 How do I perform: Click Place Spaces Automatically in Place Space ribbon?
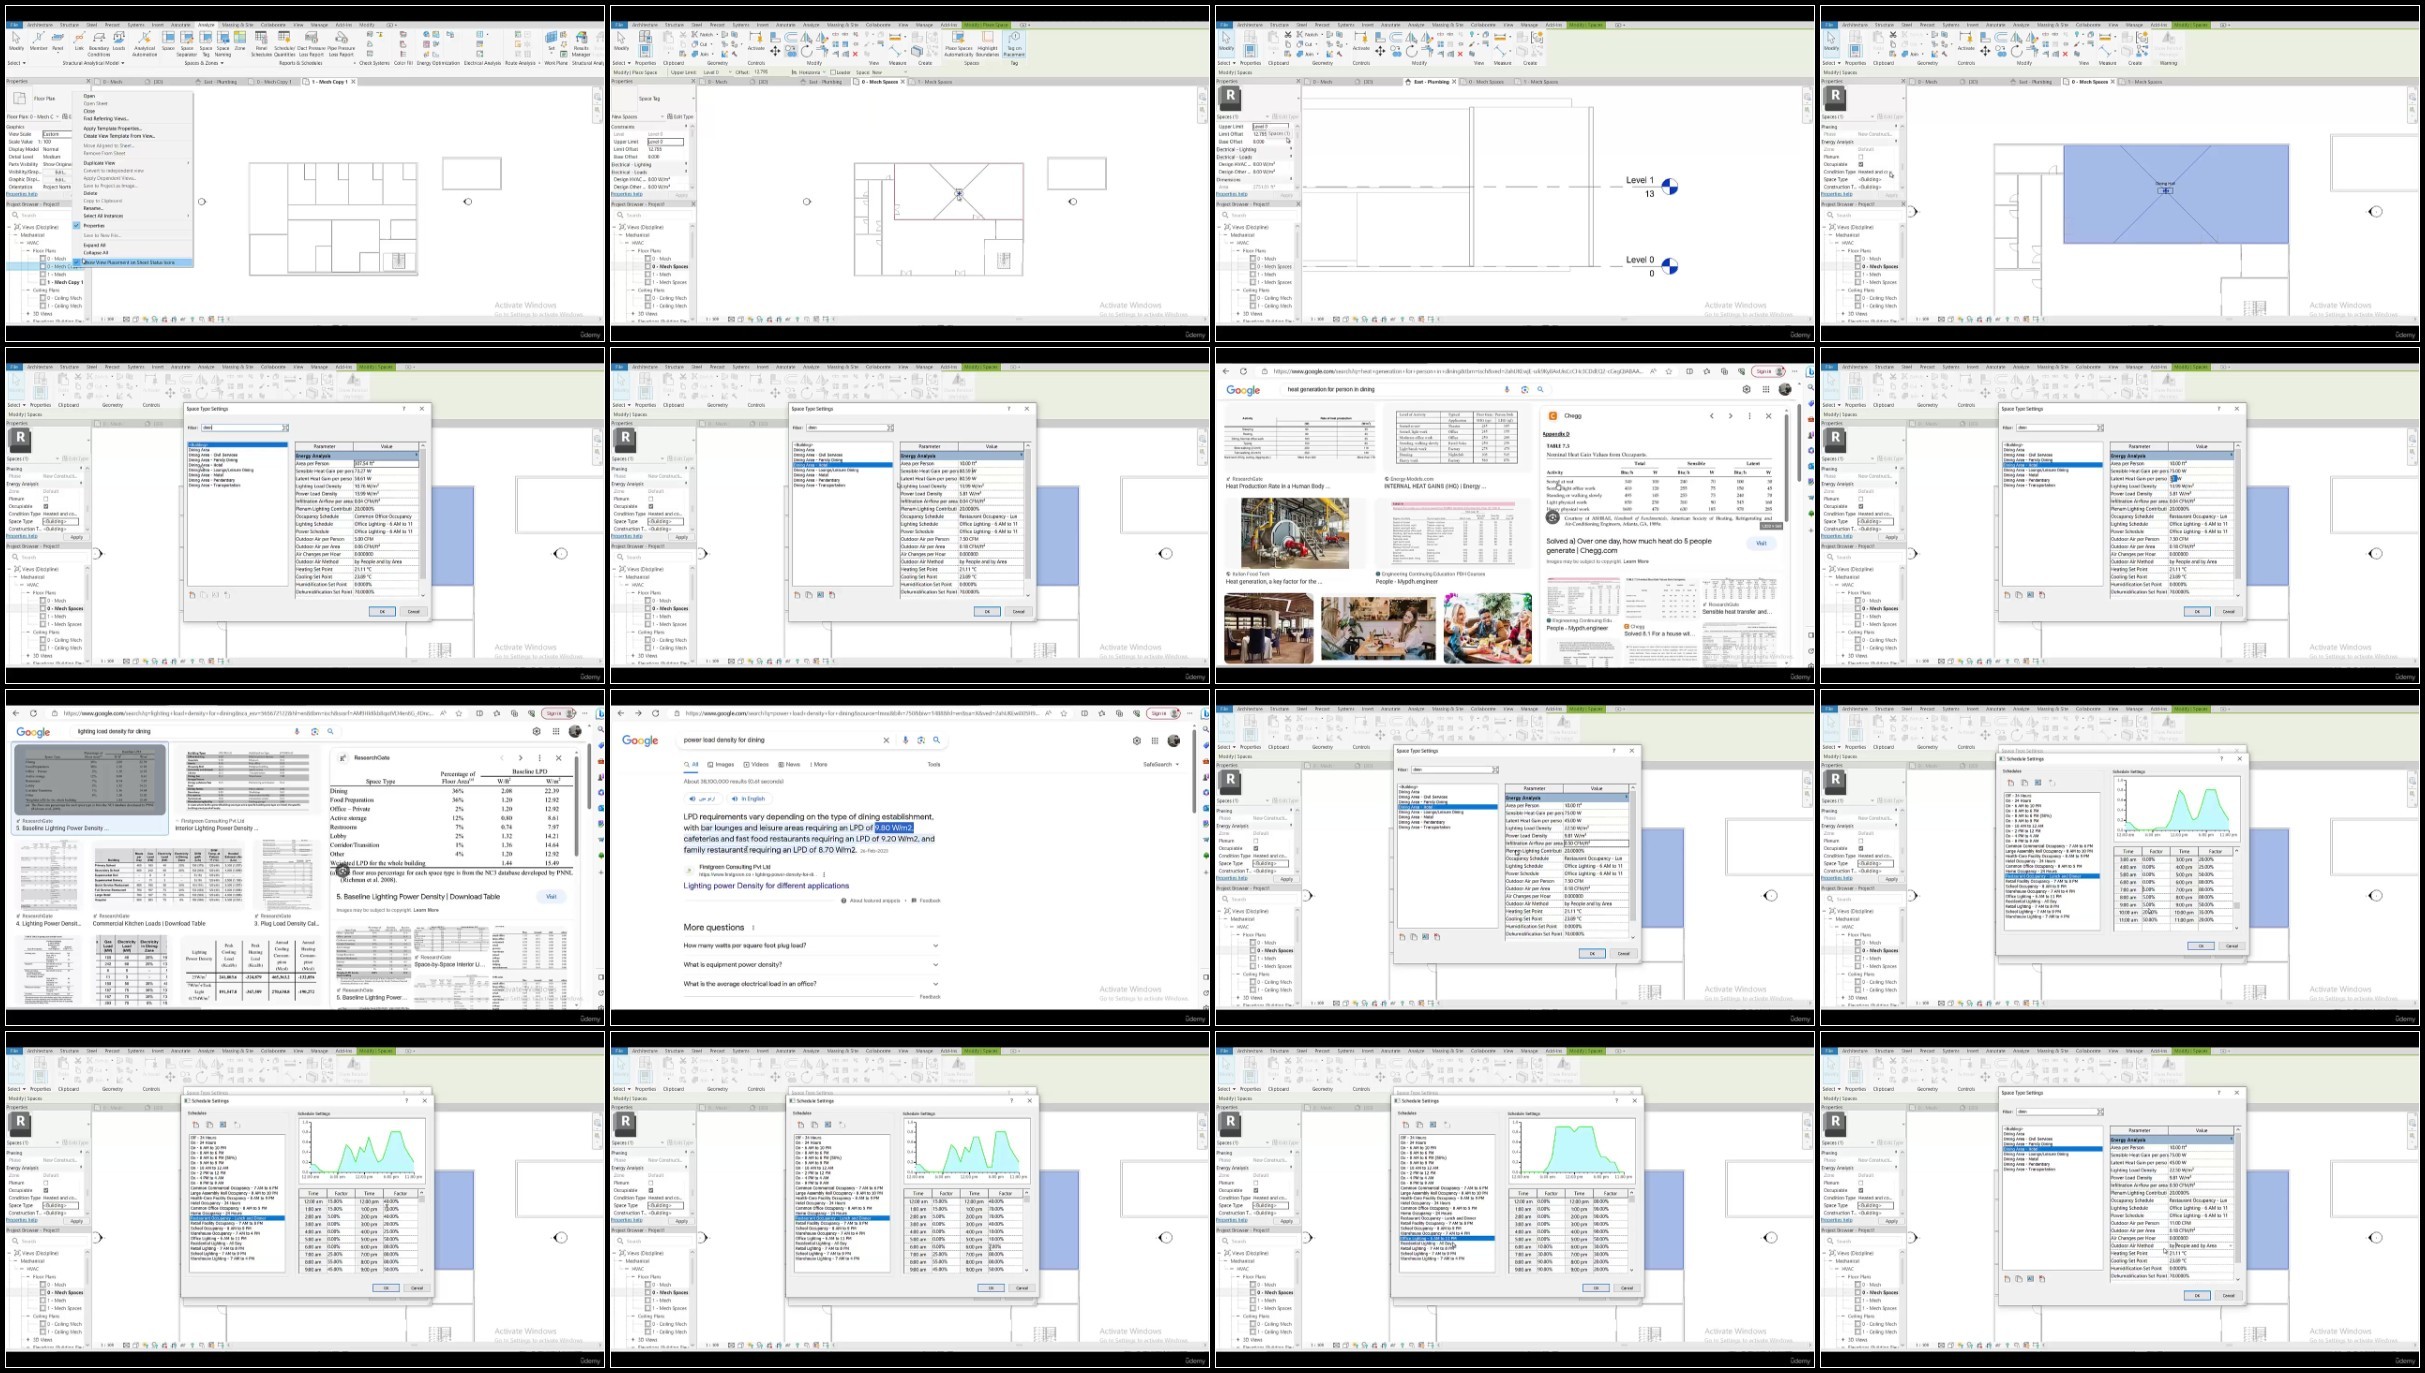958,43
